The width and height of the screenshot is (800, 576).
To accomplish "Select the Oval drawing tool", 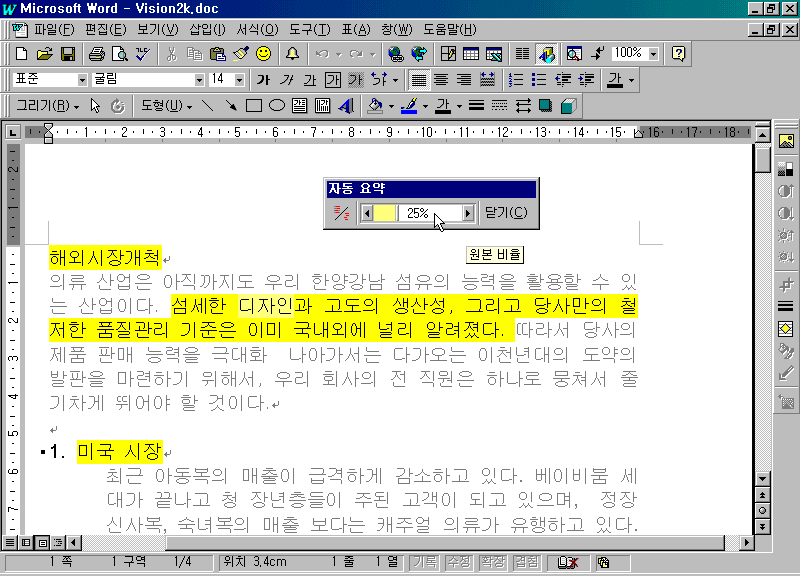I will [x=277, y=105].
